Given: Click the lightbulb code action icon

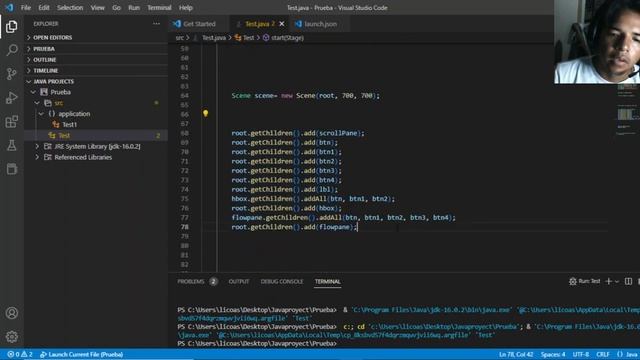Looking at the screenshot, I should click(205, 113).
